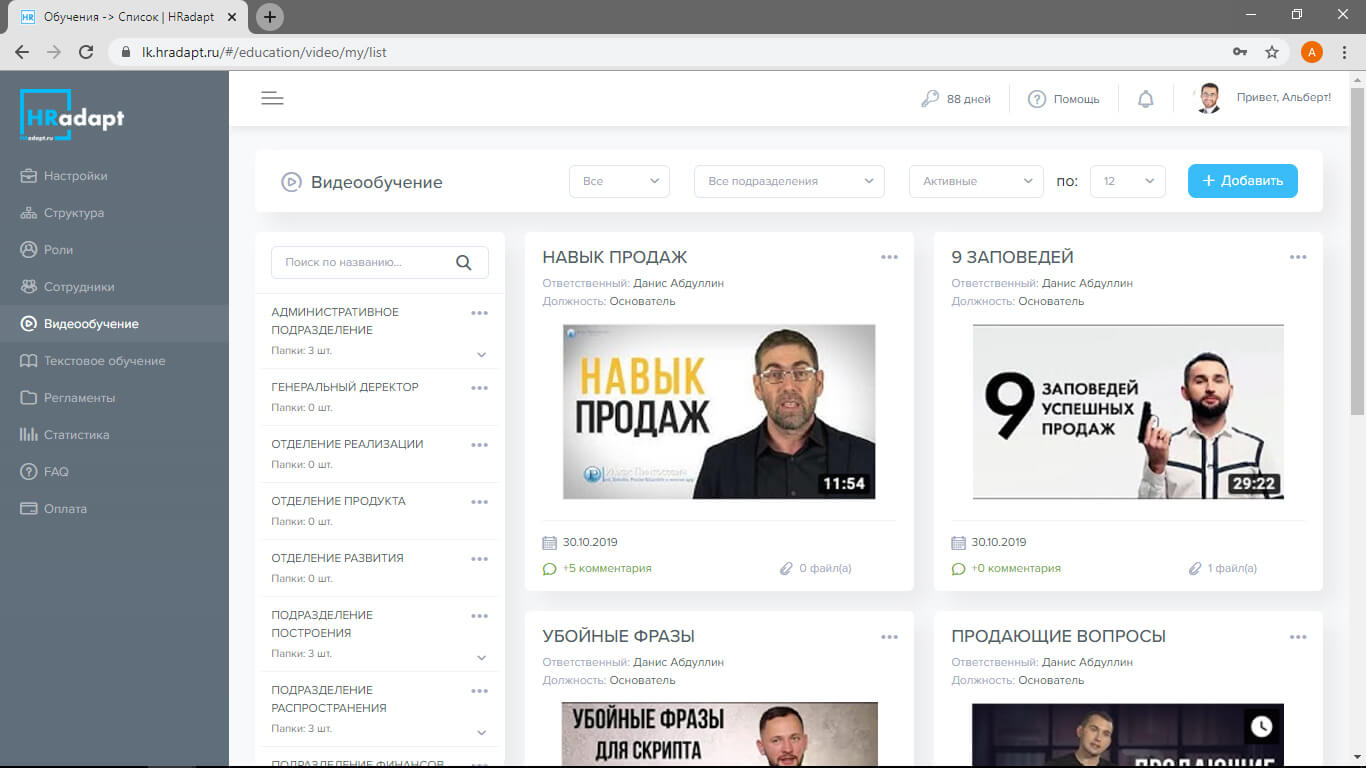Open Оплата in the sidebar
Screen dimensions: 1366x768
(114, 509)
